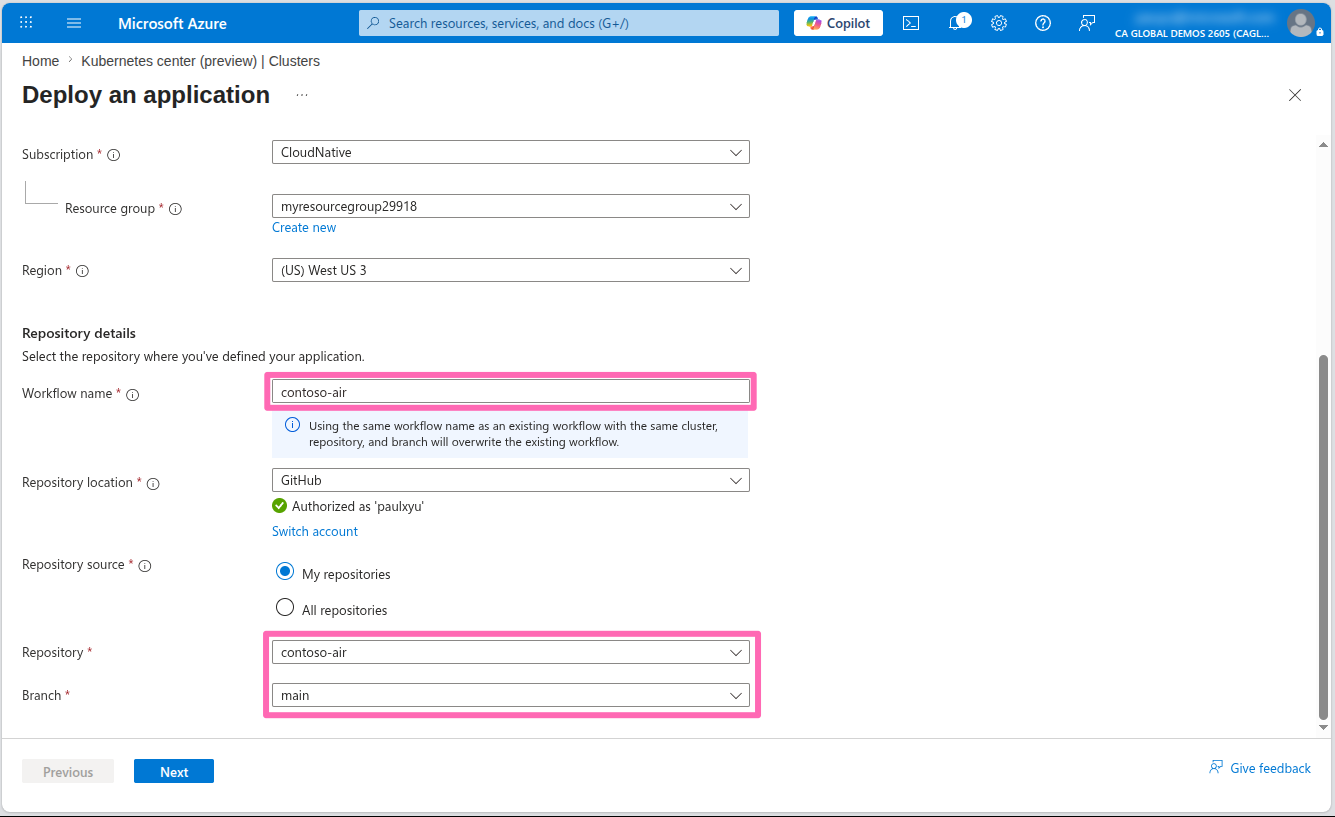This screenshot has height=817, width=1335.
Task: Click info icon next to Subscription
Action: [x=113, y=155]
